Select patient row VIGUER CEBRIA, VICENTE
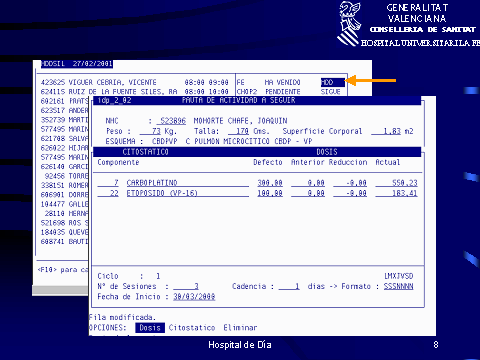Viewport: 480px width, 360px height. point(135,82)
